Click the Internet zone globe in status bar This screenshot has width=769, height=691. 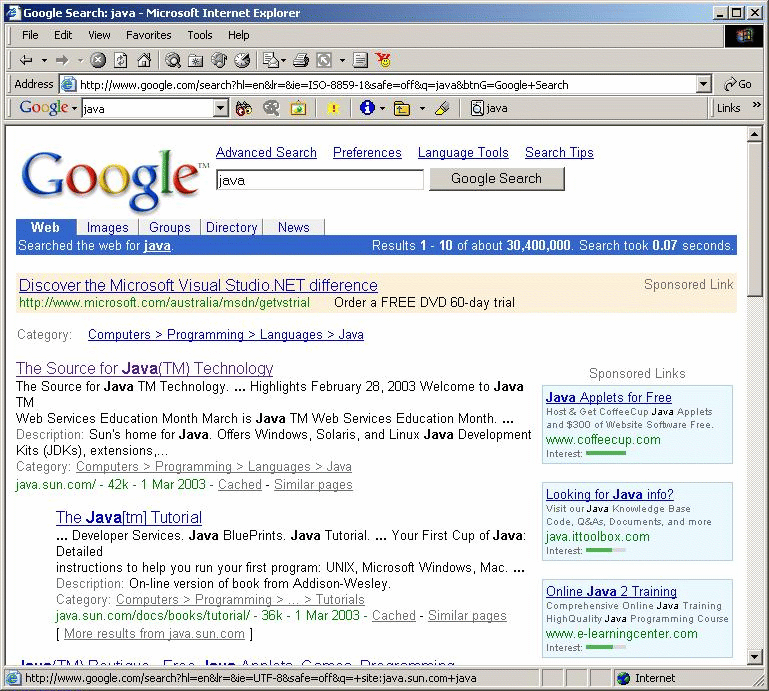[624, 678]
